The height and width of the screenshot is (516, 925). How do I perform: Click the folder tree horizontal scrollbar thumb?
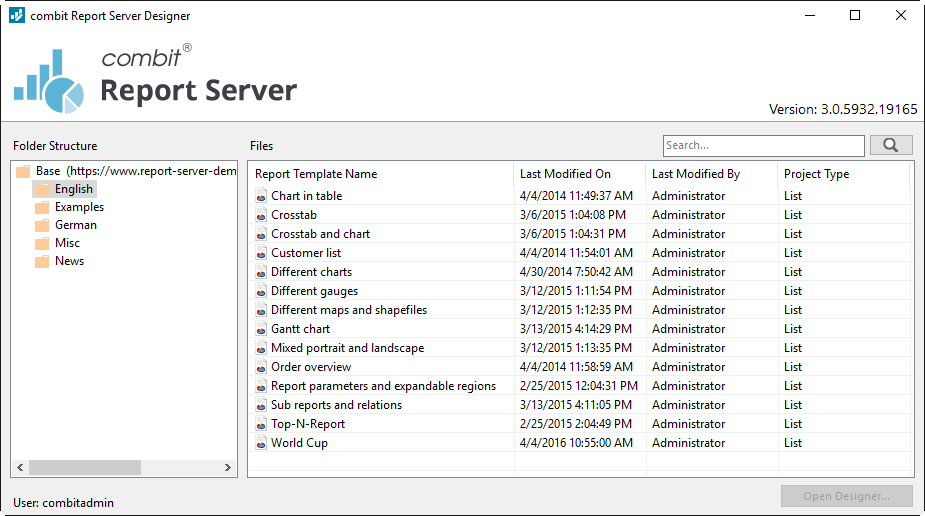(85, 468)
